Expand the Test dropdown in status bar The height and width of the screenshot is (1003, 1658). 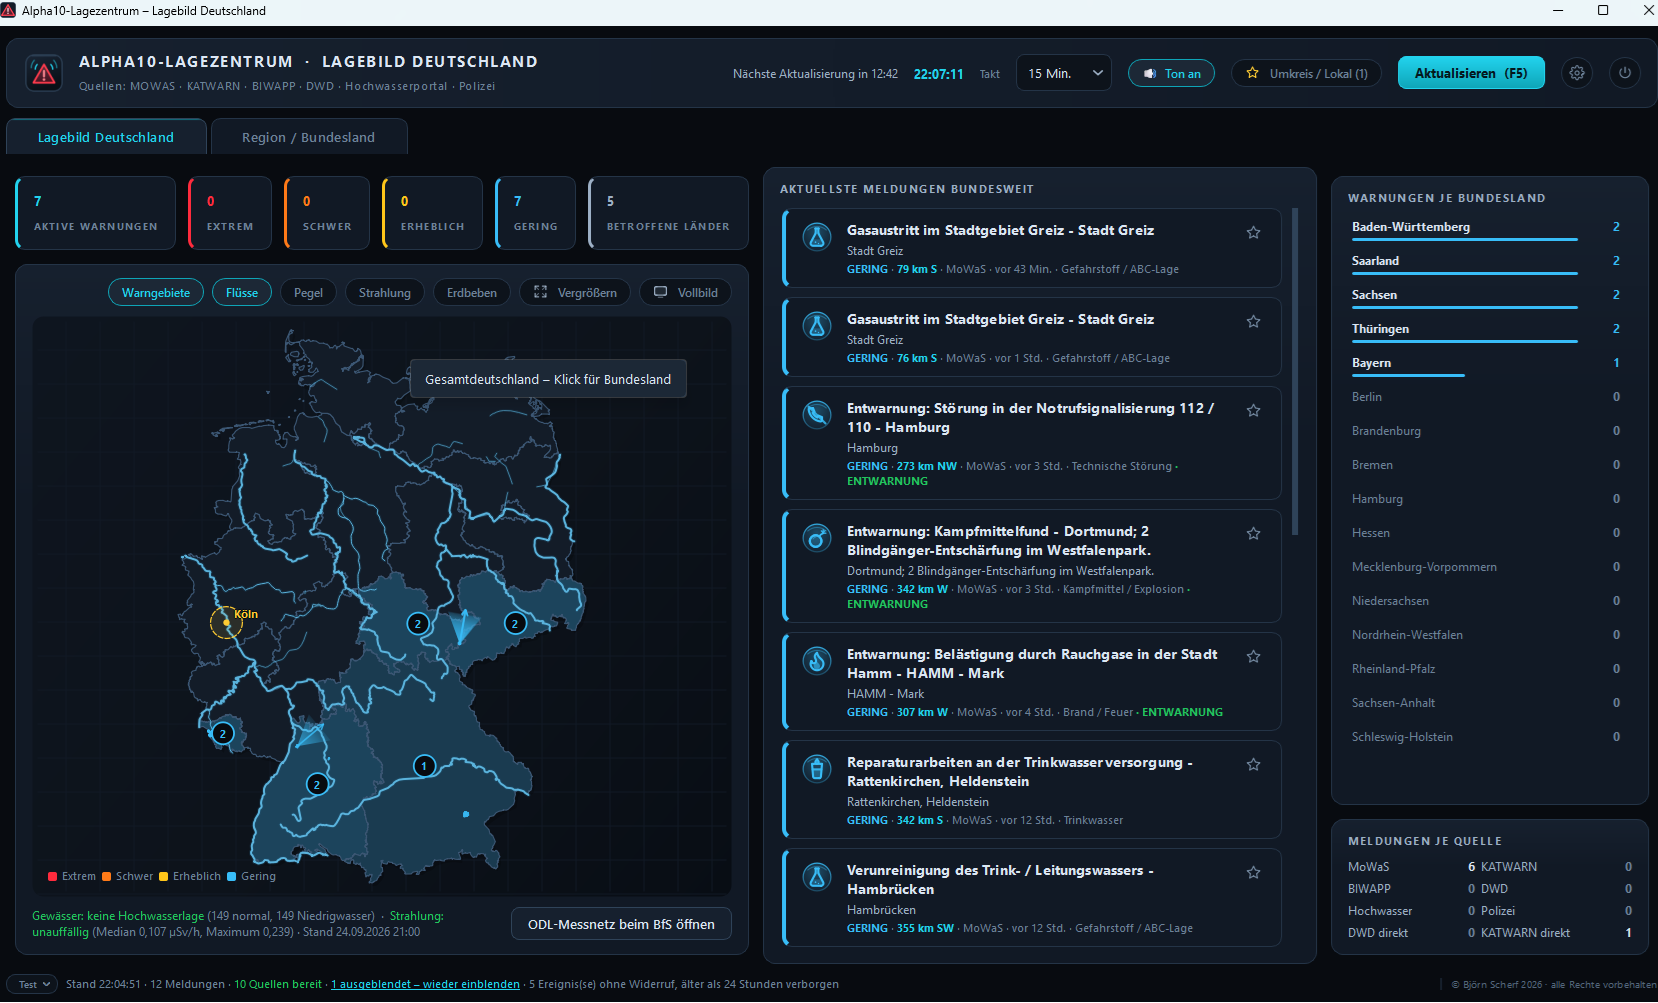(34, 985)
